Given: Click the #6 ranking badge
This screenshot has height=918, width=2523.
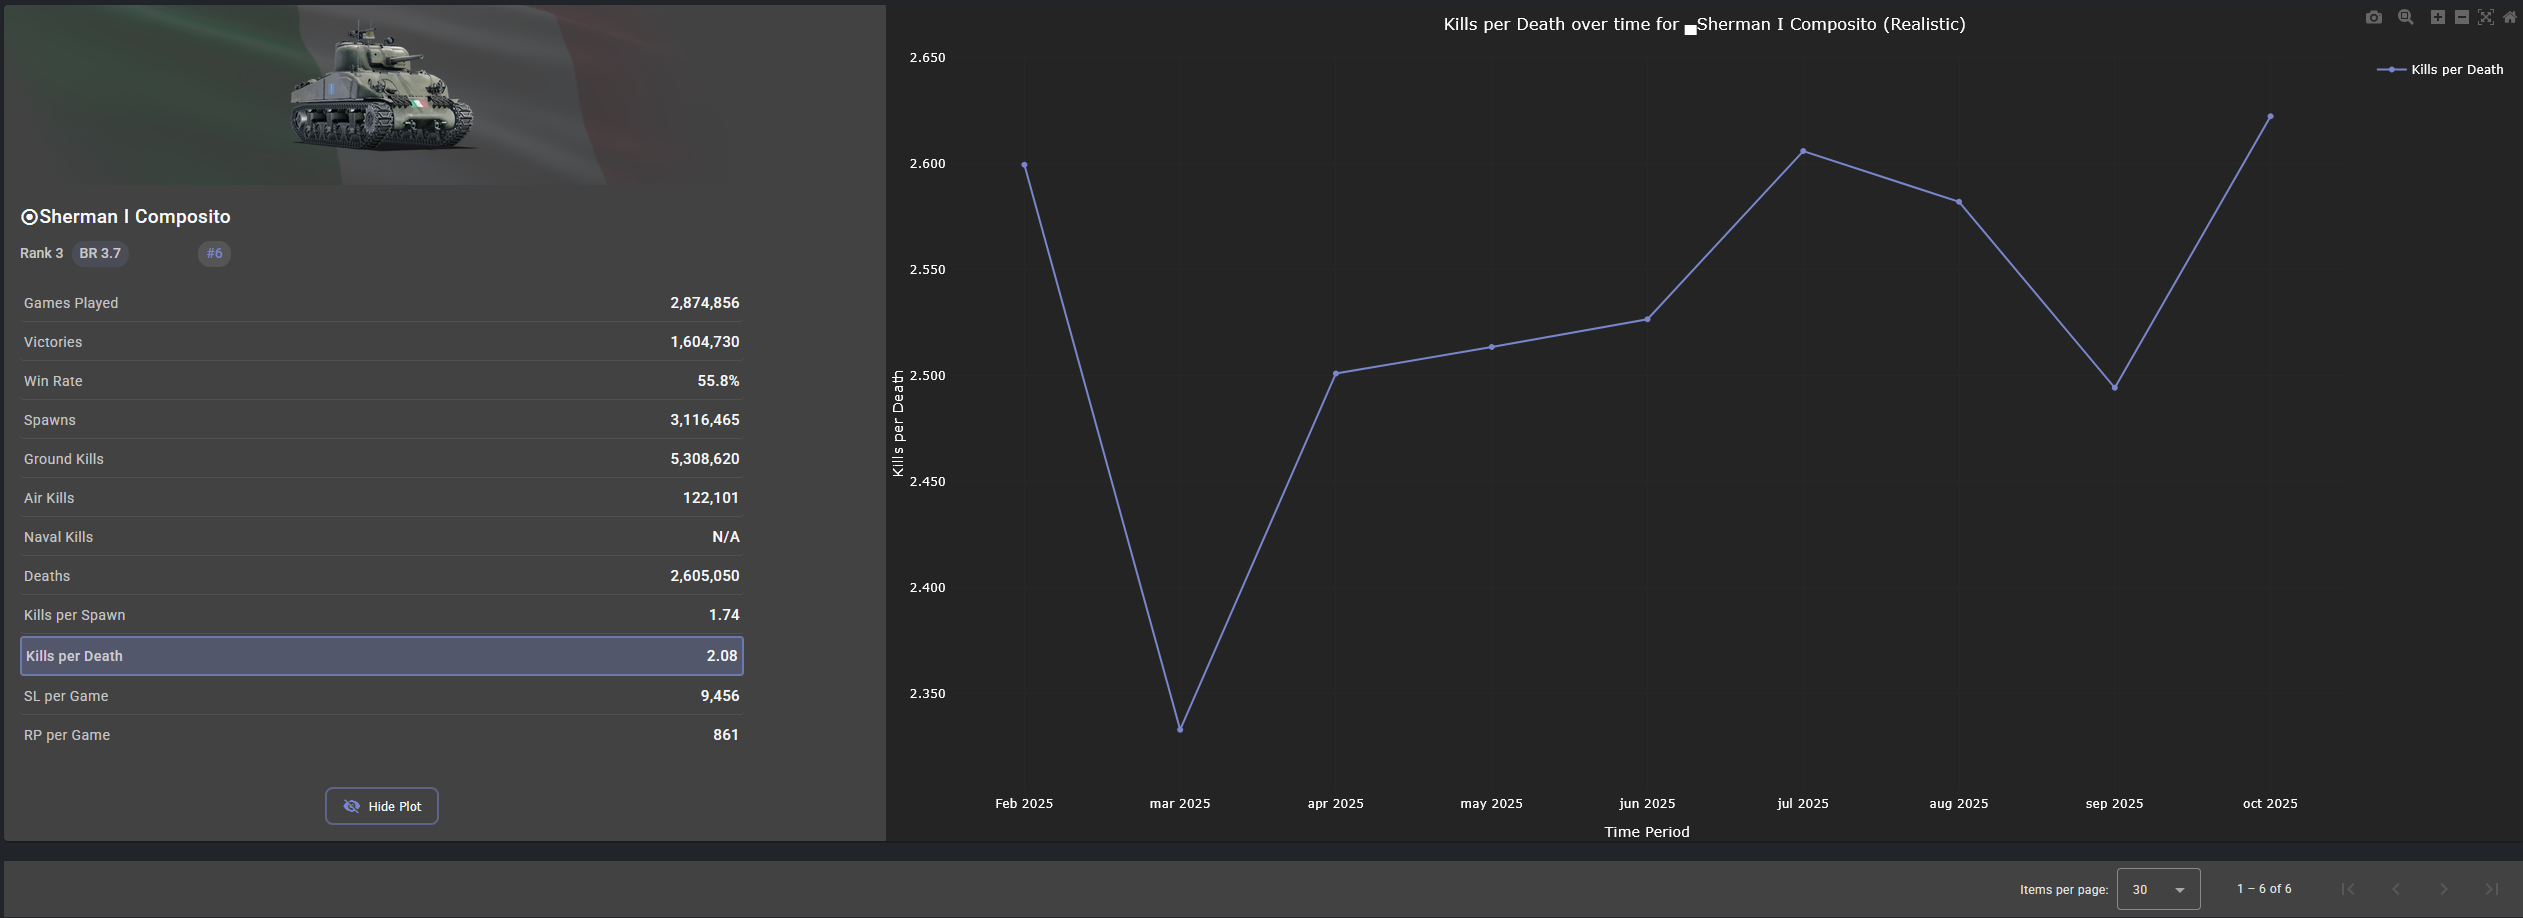Looking at the screenshot, I should 214,254.
